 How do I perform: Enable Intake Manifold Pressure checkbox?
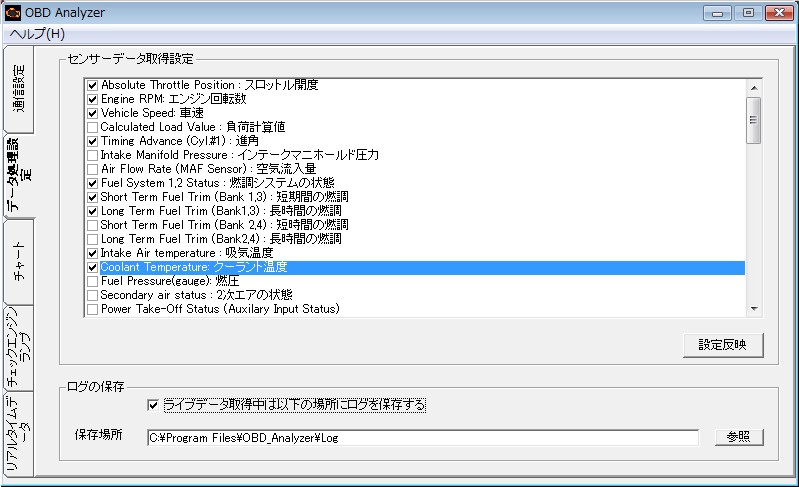[92, 155]
